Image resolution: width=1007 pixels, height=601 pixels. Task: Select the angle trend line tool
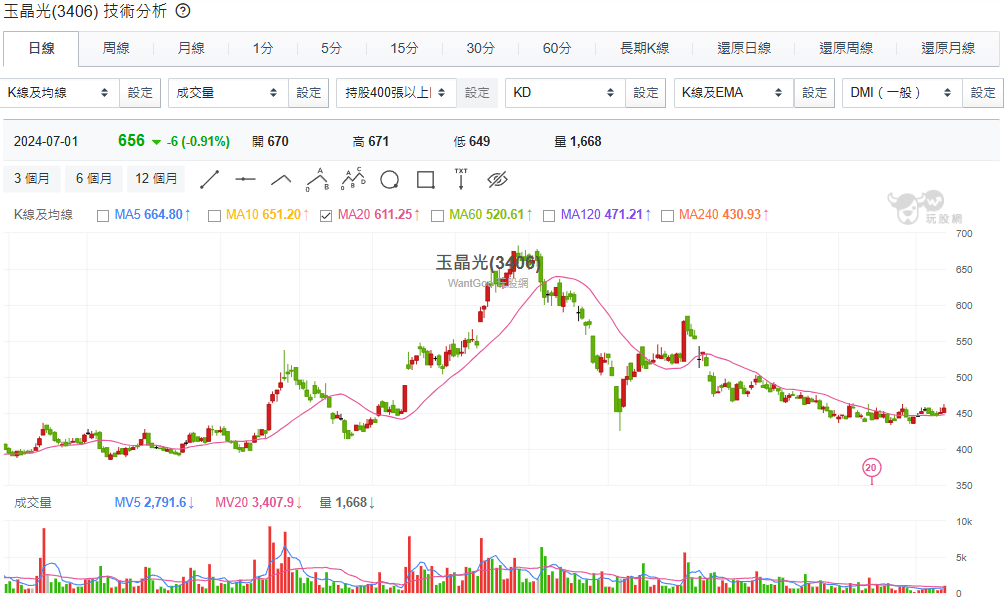click(x=281, y=180)
